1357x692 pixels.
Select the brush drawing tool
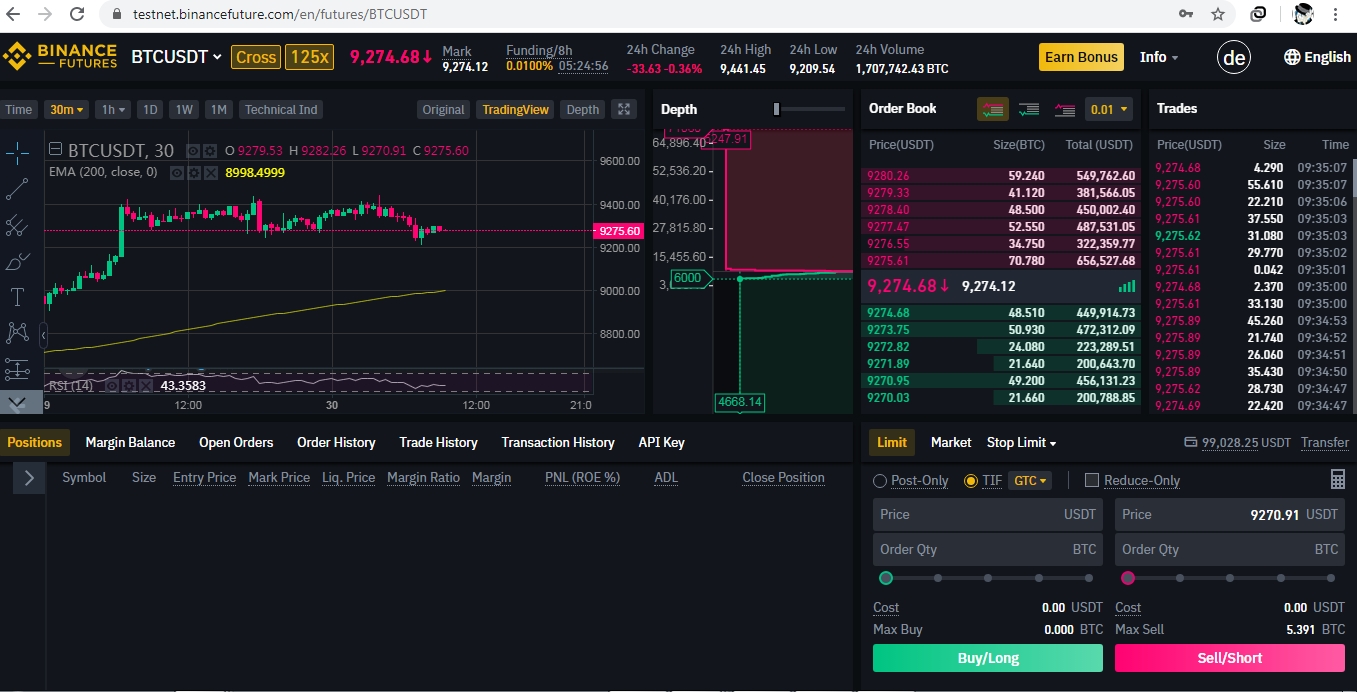(17, 262)
